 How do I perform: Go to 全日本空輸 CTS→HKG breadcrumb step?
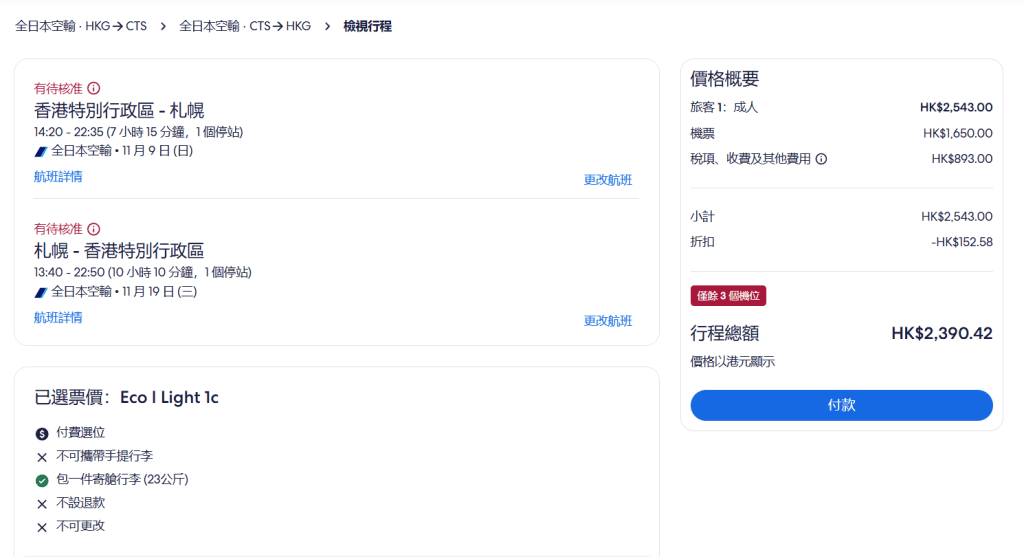[x=245, y=26]
